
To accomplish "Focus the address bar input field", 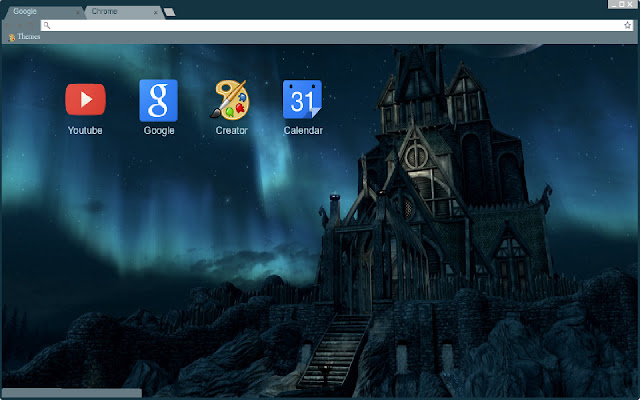I will (337, 25).
